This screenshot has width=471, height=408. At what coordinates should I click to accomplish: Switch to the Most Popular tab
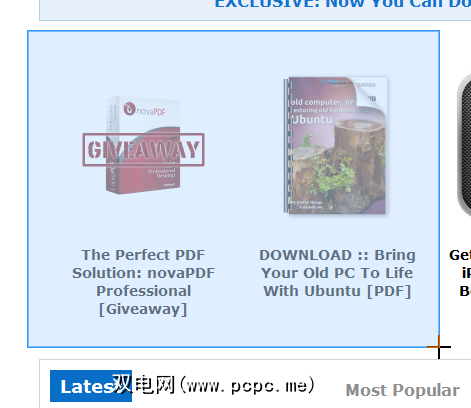[x=402, y=390]
